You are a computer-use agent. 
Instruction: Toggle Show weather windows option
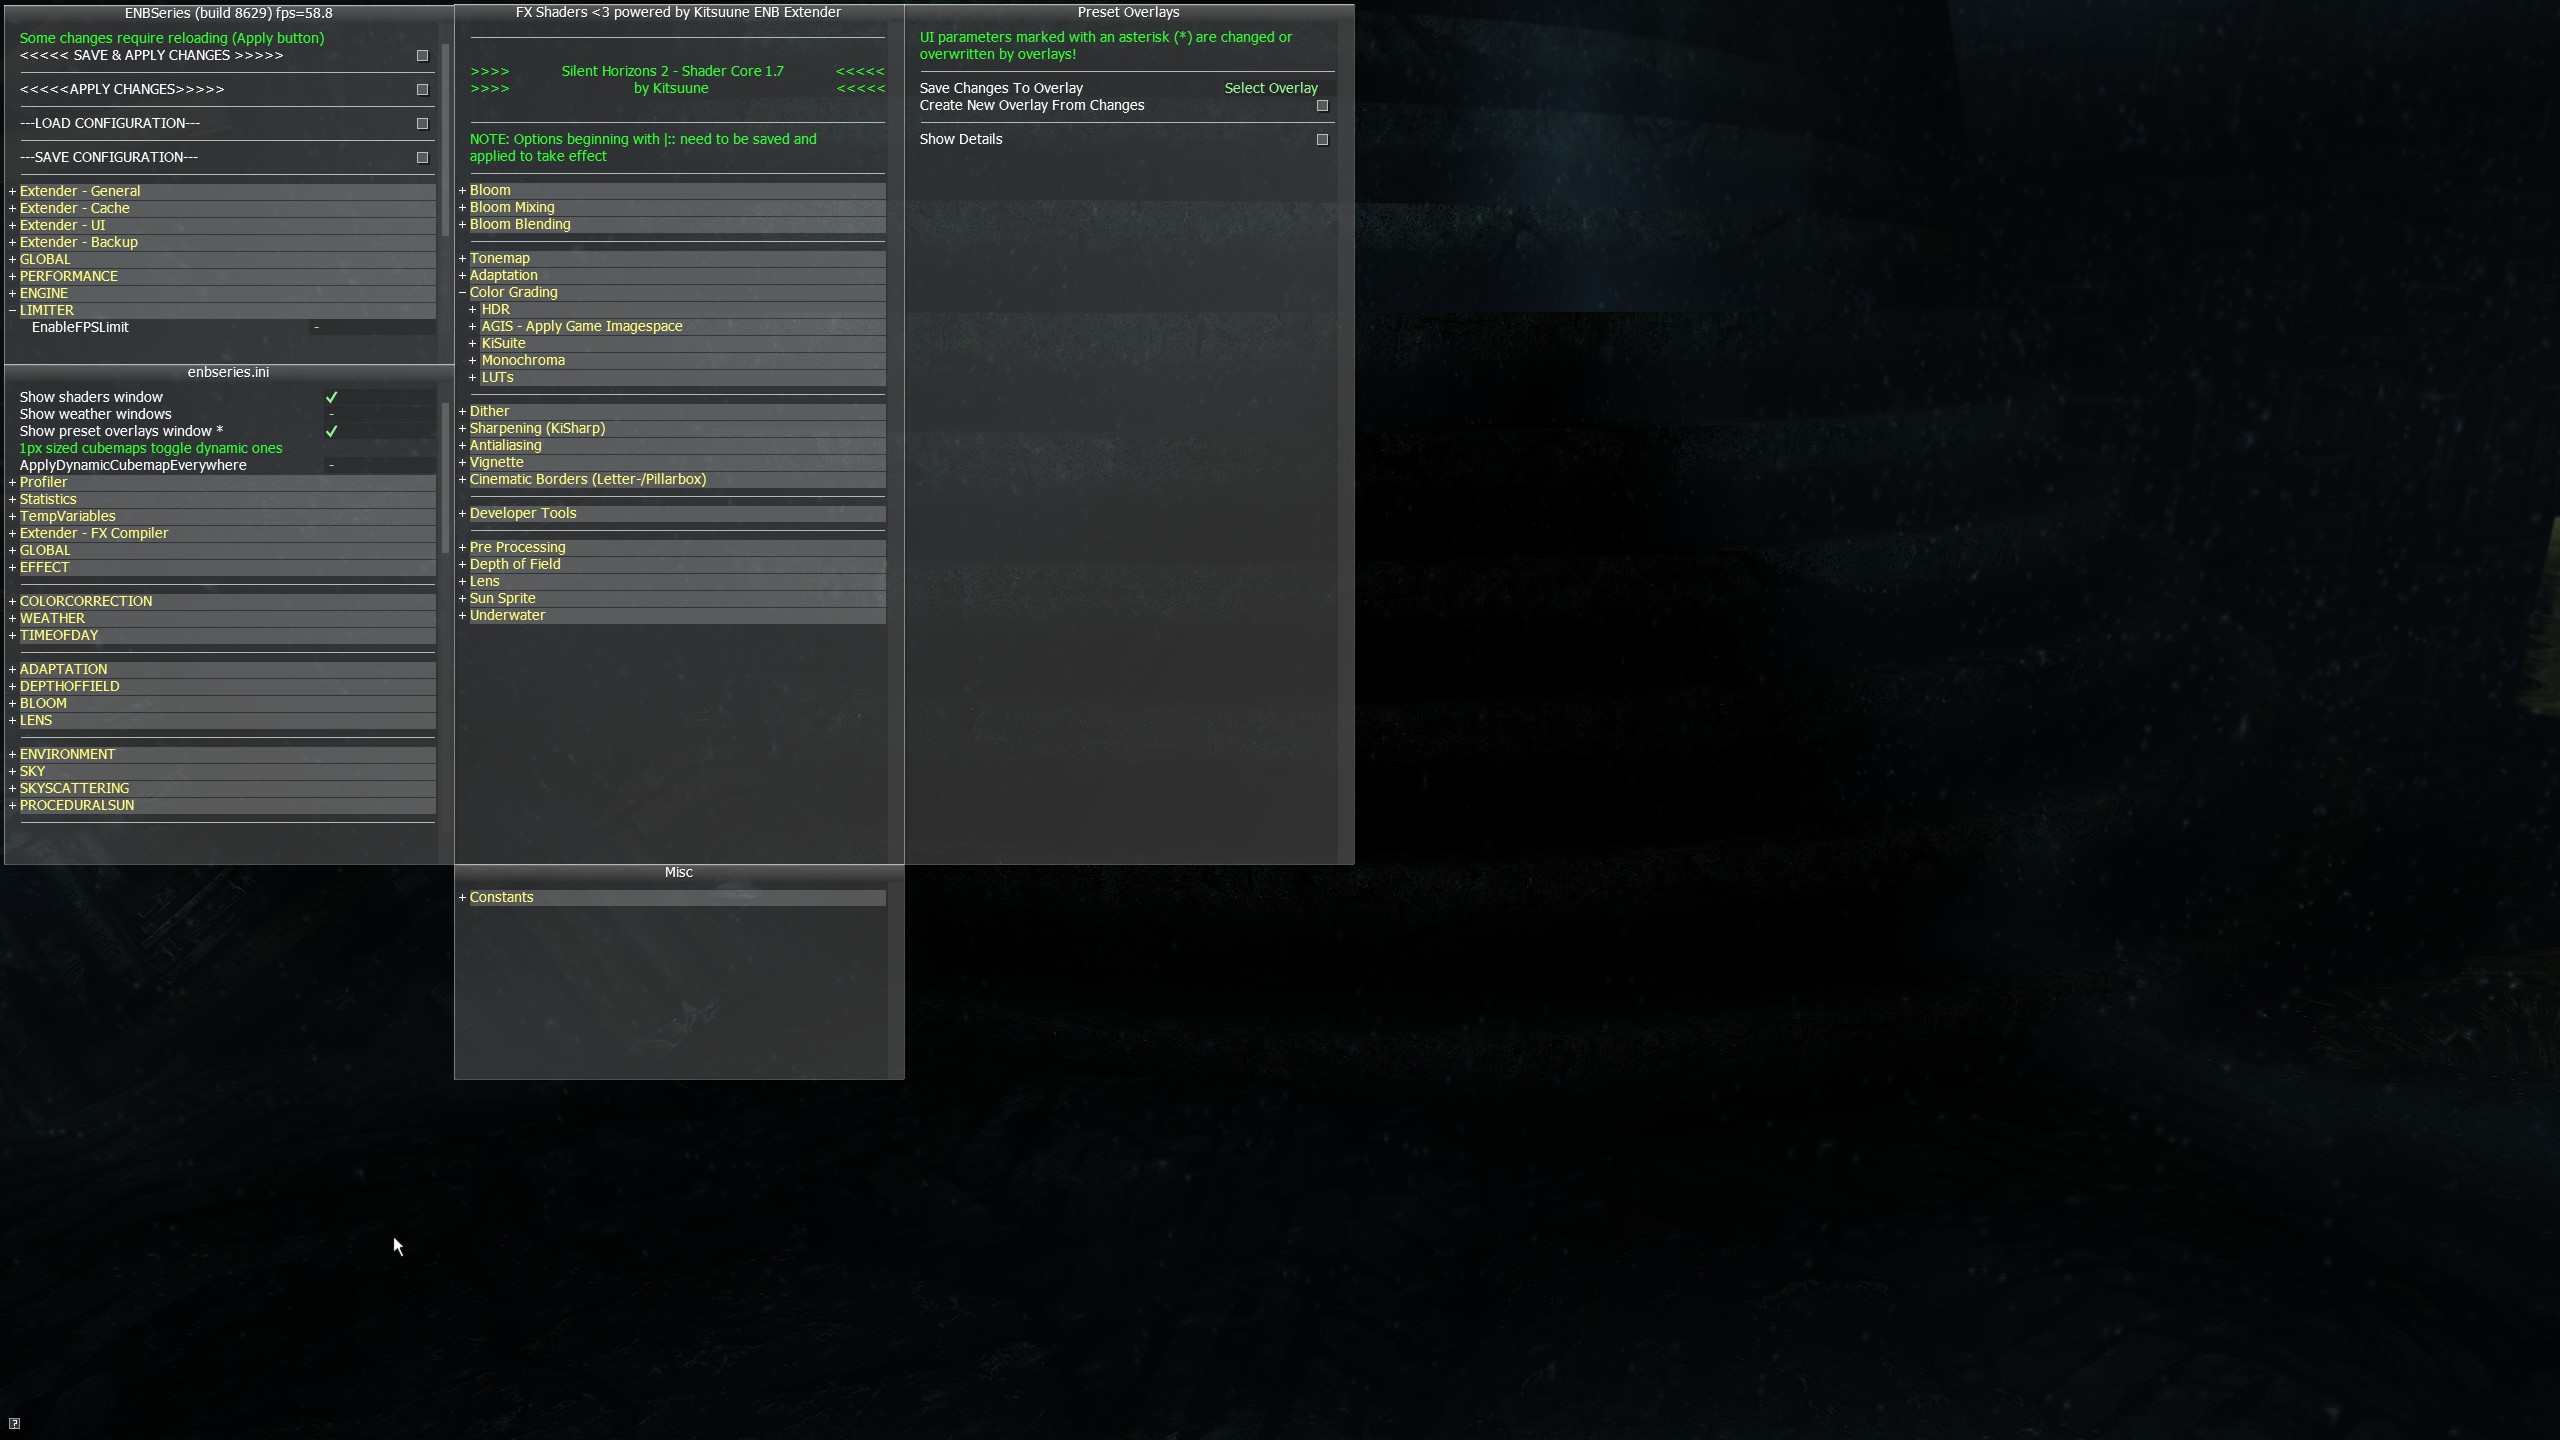click(331, 415)
